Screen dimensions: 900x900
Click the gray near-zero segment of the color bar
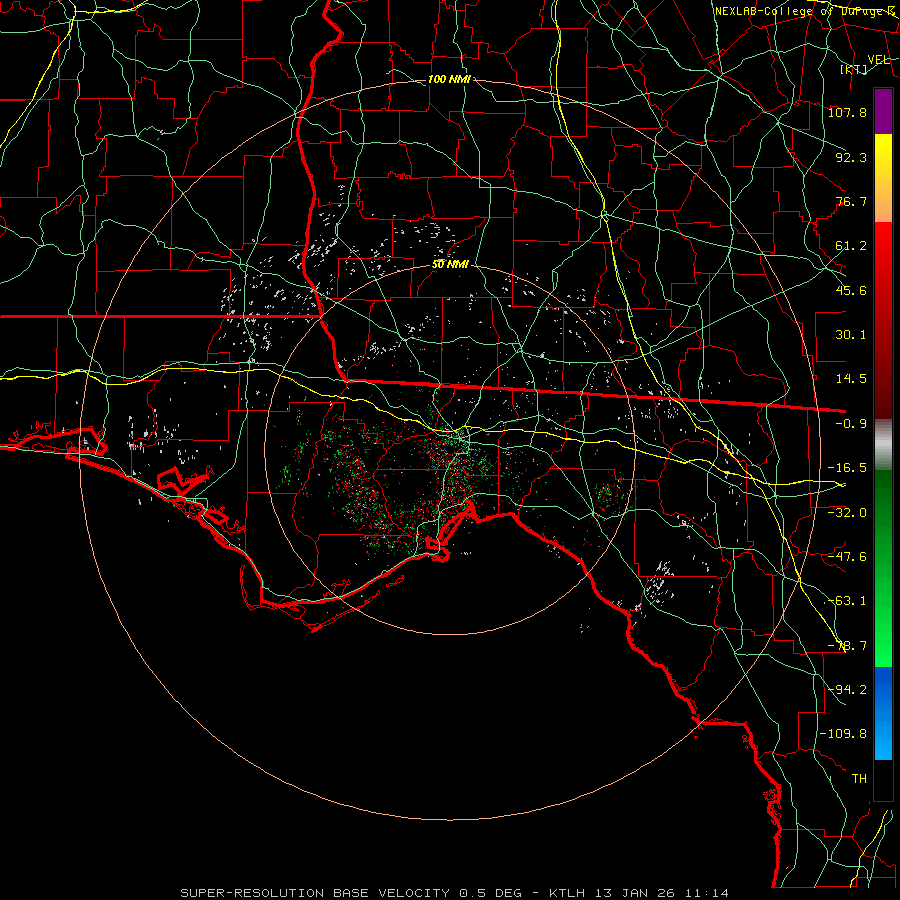coord(883,445)
